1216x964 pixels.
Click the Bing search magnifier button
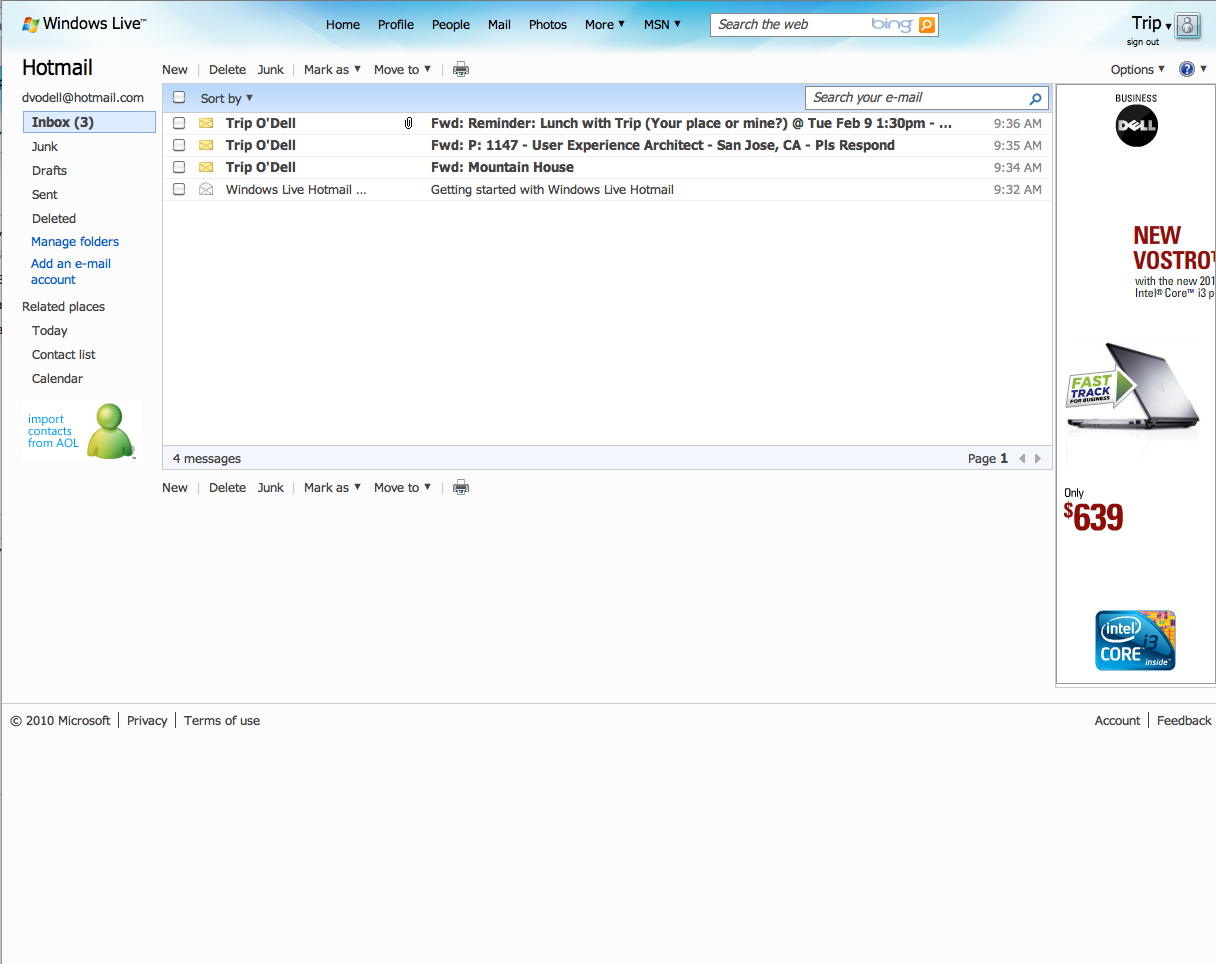pos(927,25)
